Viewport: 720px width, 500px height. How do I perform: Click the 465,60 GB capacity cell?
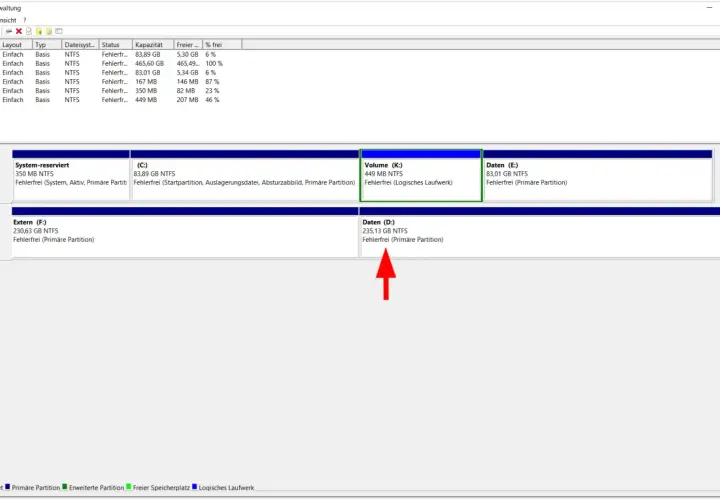[150, 63]
